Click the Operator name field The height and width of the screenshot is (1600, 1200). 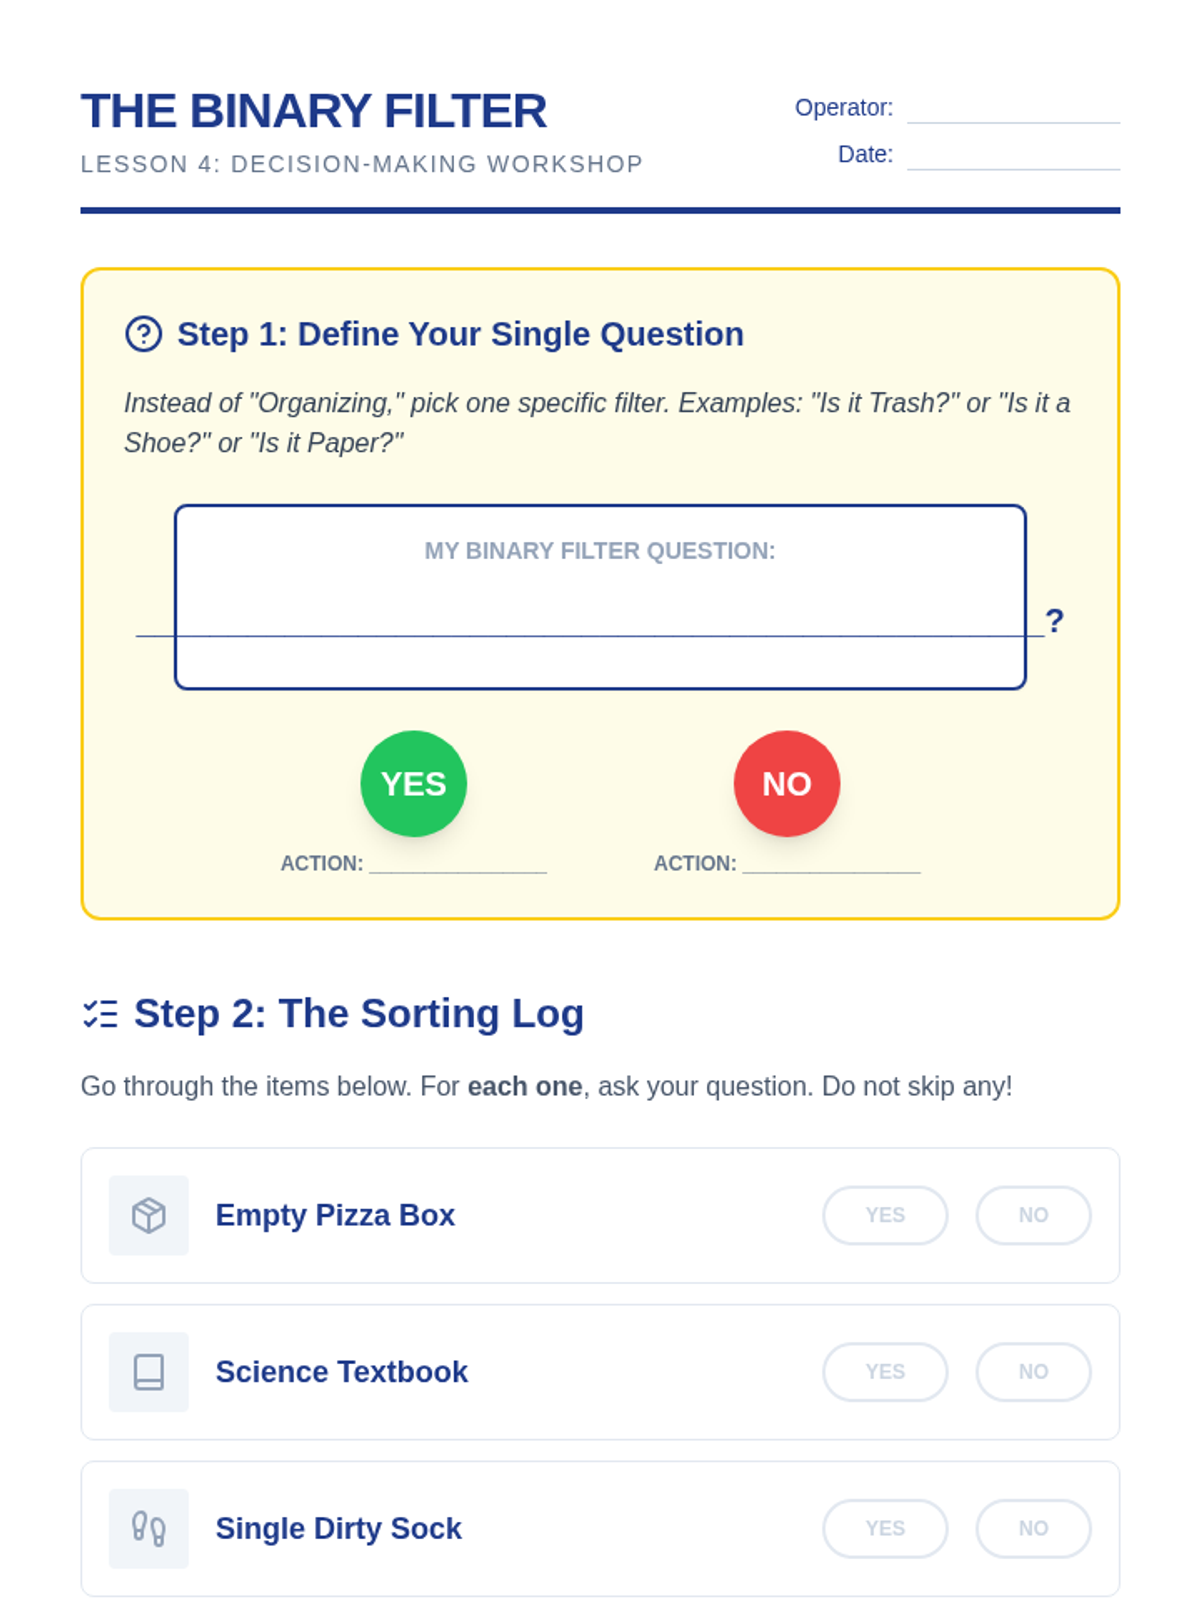coord(1013,108)
